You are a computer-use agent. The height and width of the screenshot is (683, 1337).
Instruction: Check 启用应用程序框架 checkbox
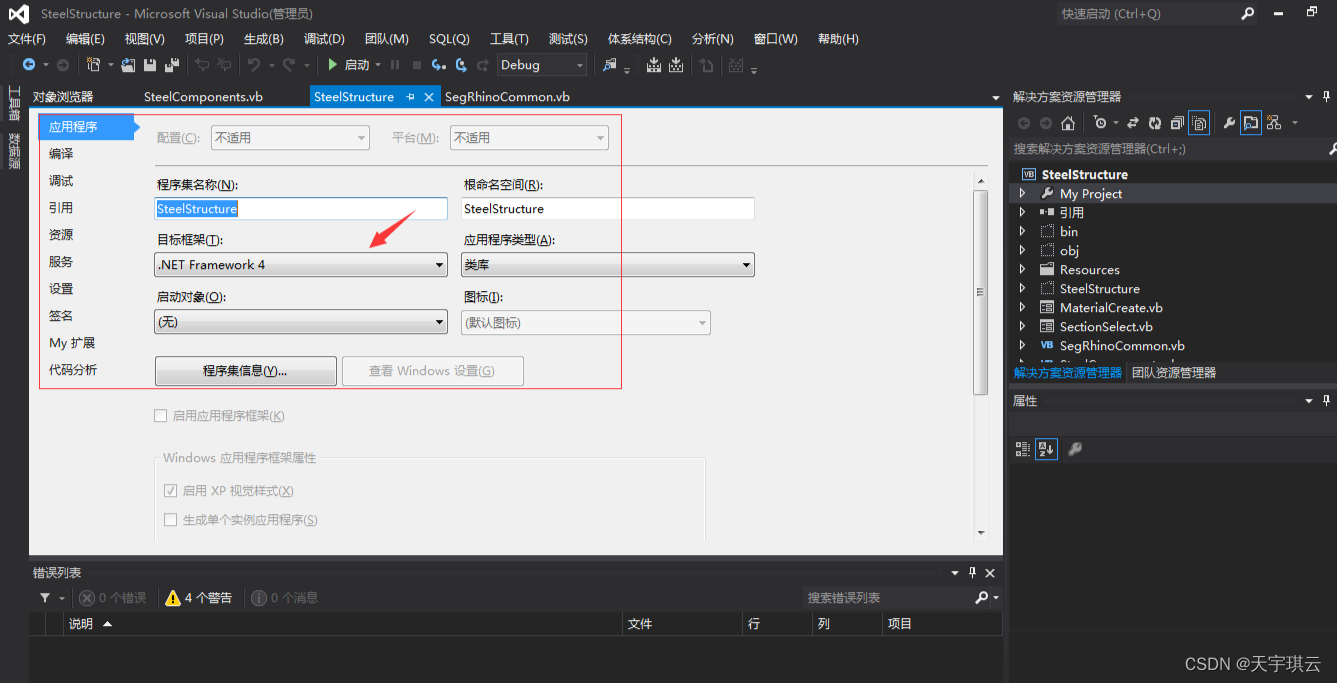point(160,416)
